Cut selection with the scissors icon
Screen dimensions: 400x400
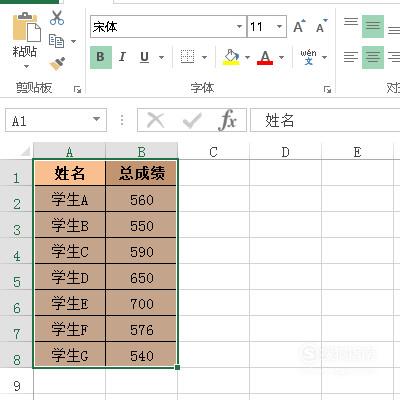57,18
